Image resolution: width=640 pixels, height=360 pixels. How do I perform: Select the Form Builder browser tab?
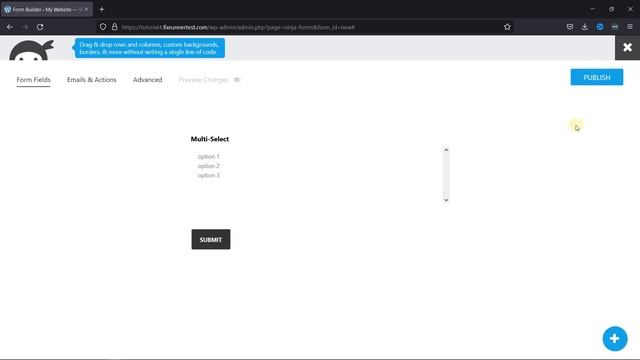tap(47, 9)
